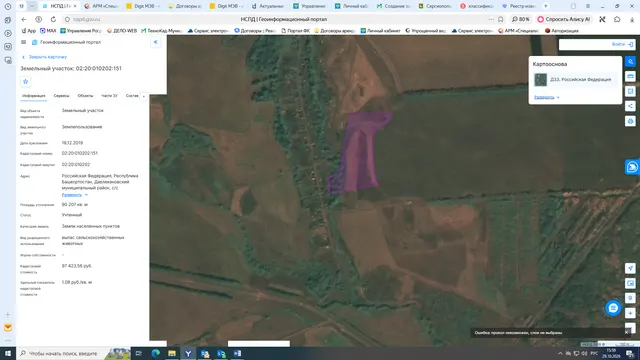This screenshot has height=360, width=640.
Task: Open the map print/frame tool icon
Action: click(x=630, y=91)
